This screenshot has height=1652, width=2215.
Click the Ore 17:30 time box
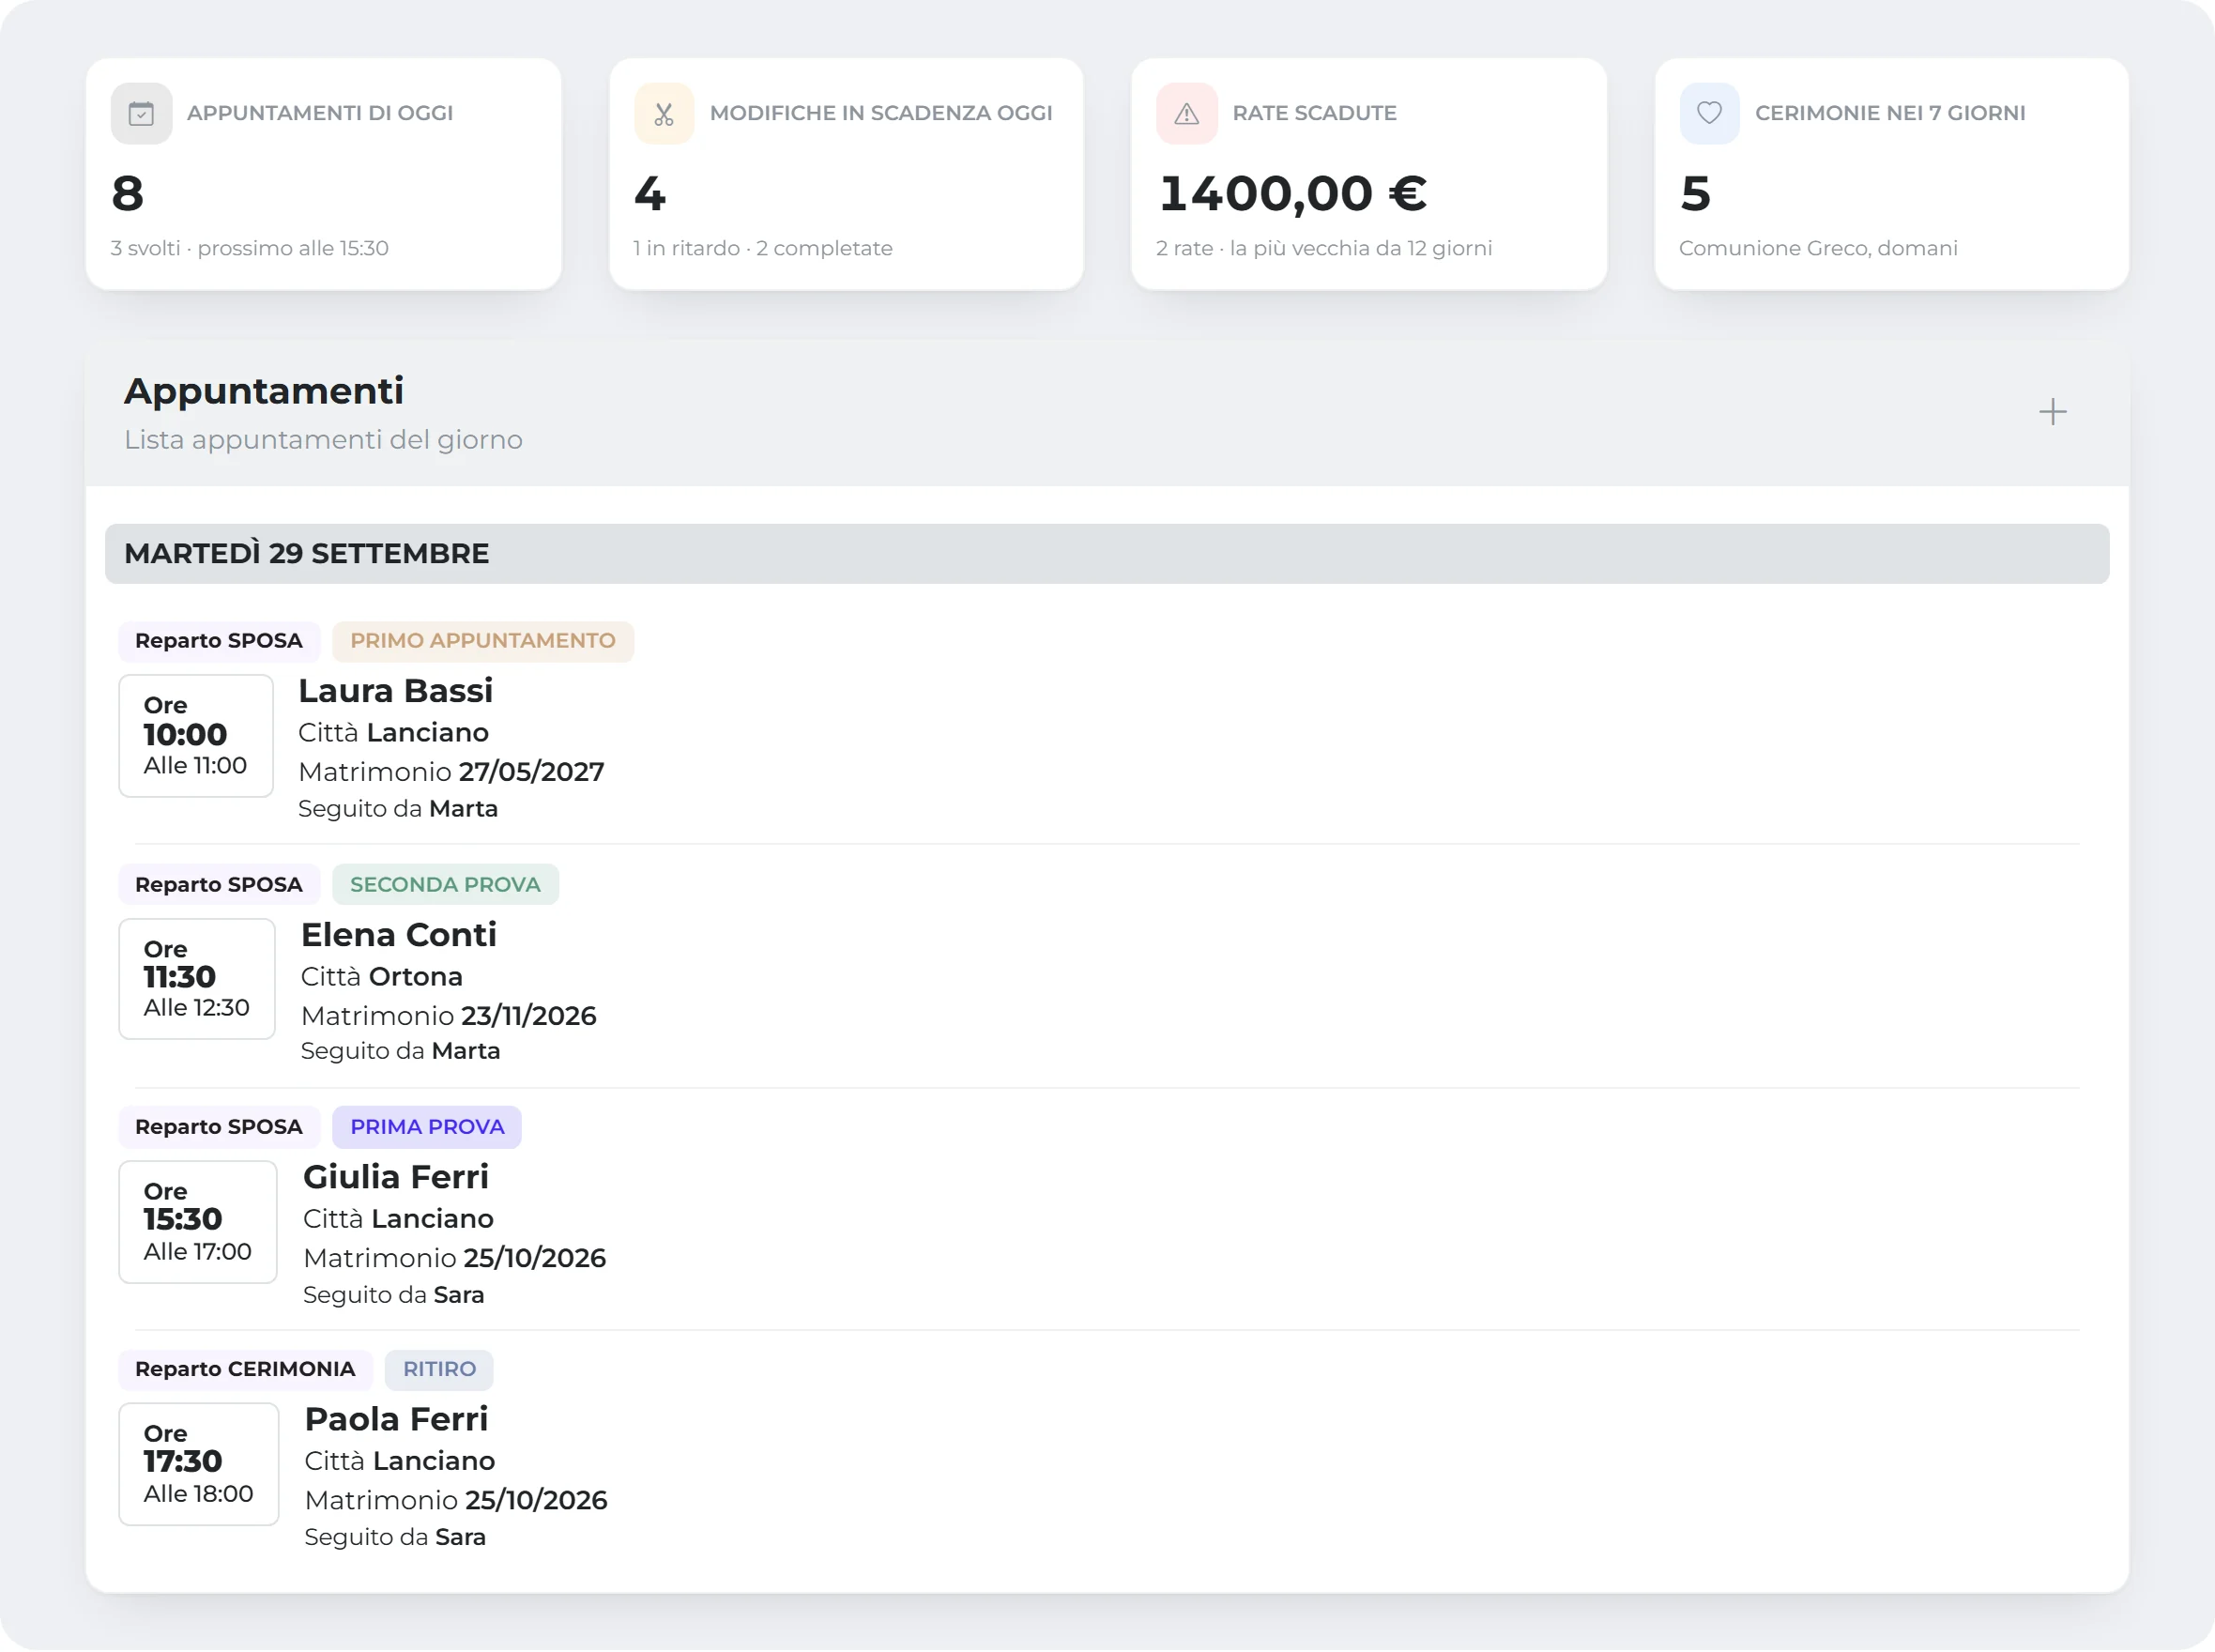199,1464
